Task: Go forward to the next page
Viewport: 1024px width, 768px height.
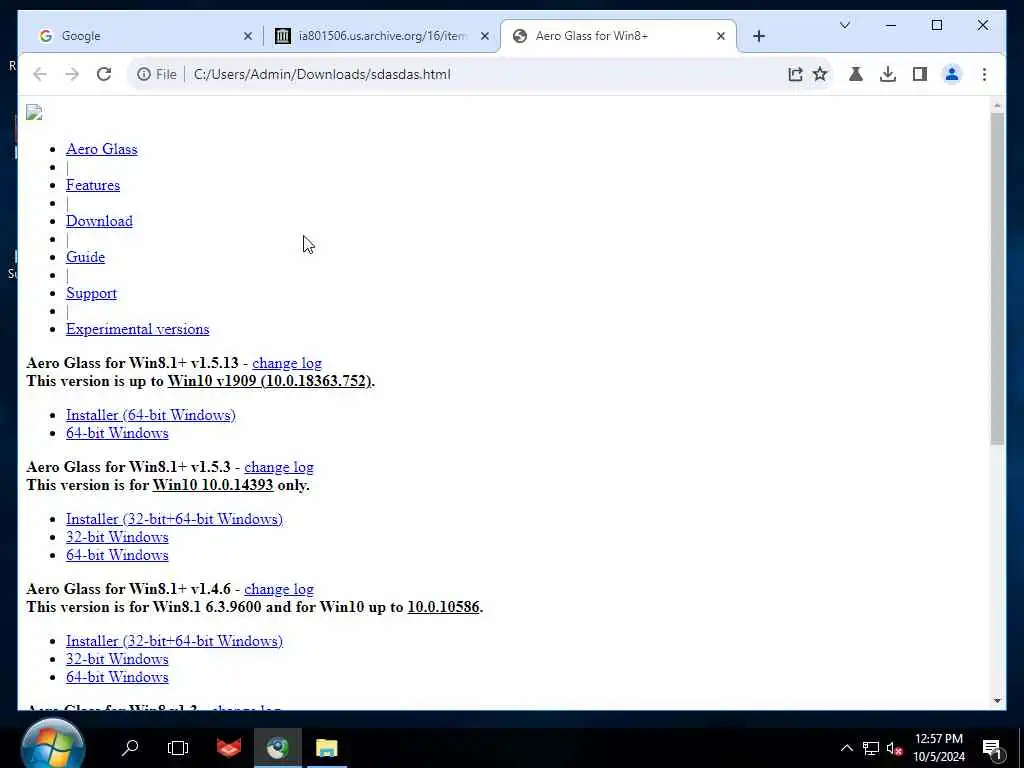Action: click(x=72, y=74)
